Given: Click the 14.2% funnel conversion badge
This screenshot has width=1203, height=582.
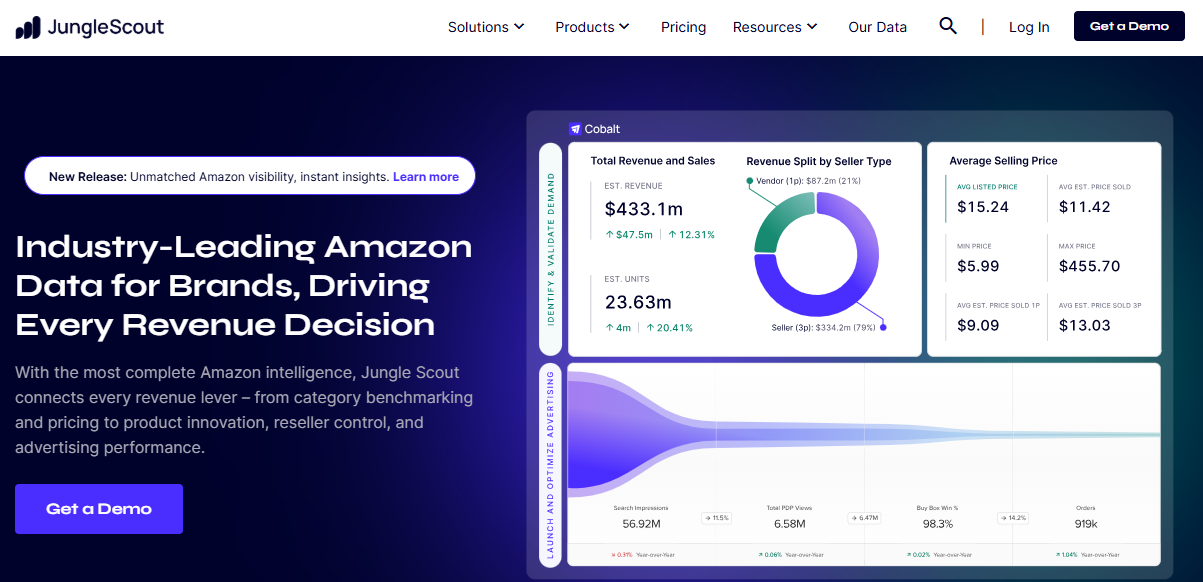Looking at the screenshot, I should coord(1012,518).
